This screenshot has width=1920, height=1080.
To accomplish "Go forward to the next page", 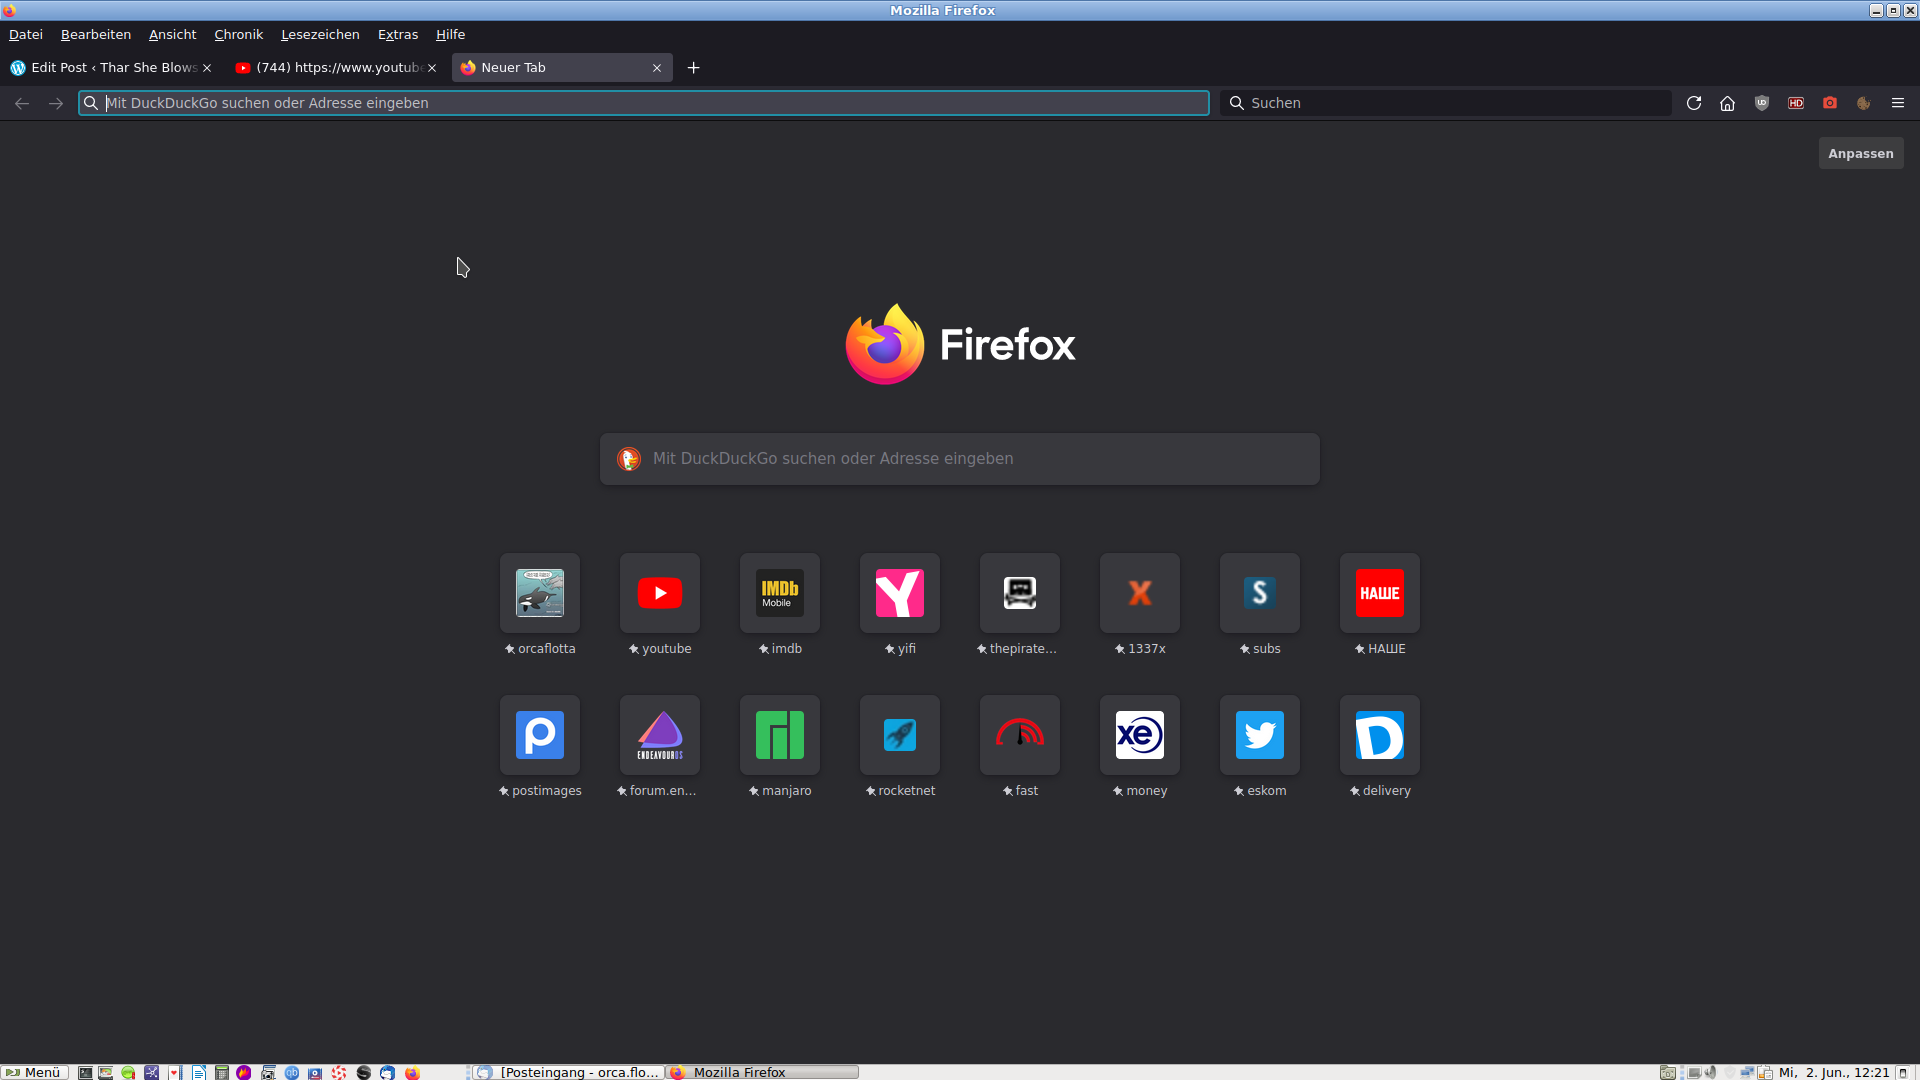I will coord(56,103).
